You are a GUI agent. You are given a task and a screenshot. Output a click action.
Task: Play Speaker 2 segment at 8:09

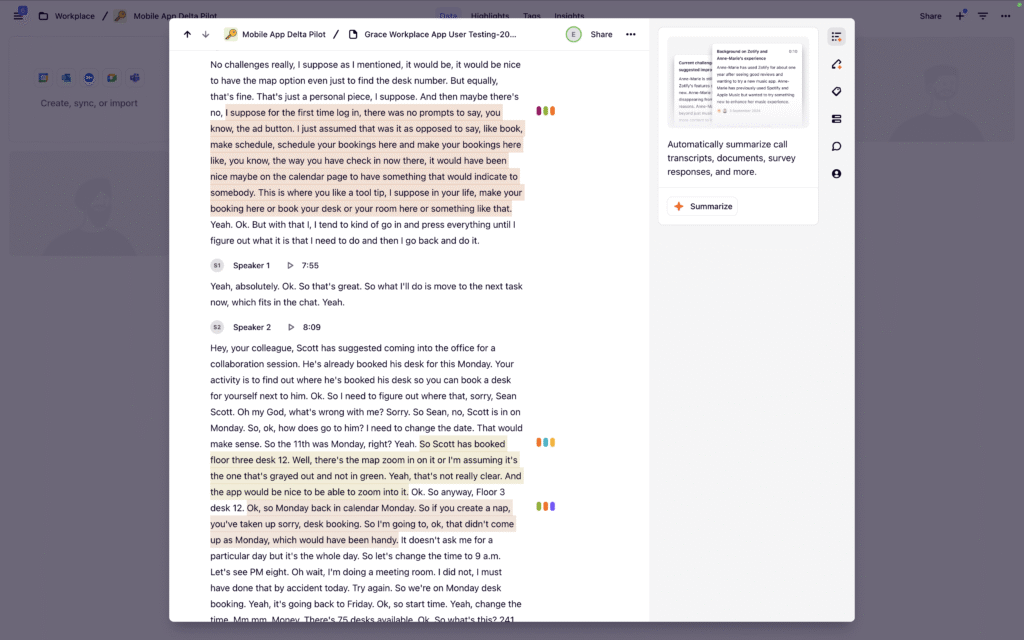pos(290,327)
